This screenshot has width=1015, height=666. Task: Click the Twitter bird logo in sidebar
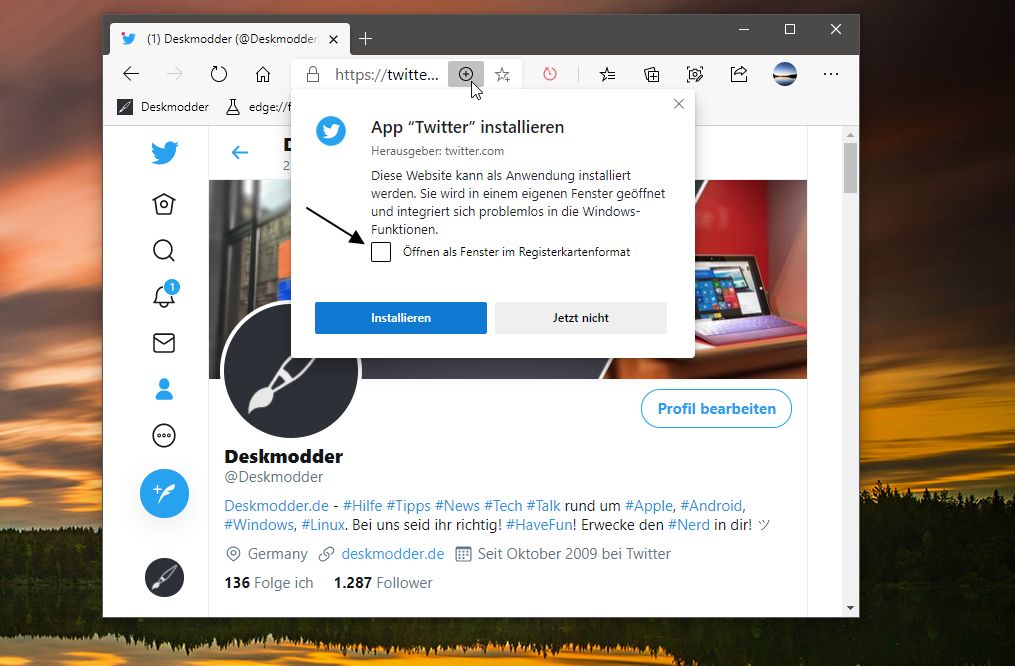point(164,153)
